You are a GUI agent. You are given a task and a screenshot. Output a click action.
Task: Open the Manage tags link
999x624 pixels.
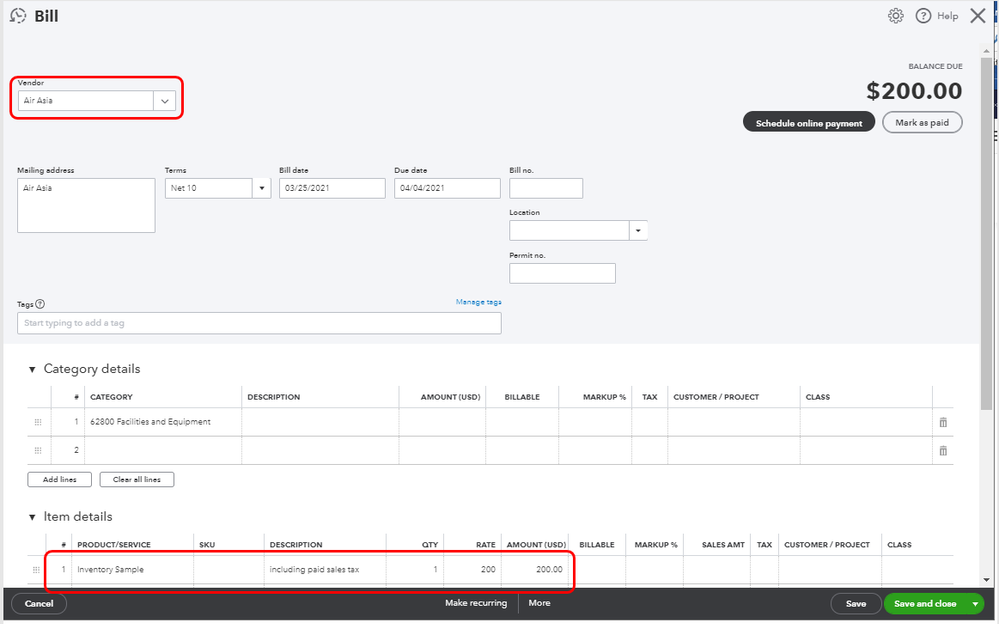coord(478,302)
